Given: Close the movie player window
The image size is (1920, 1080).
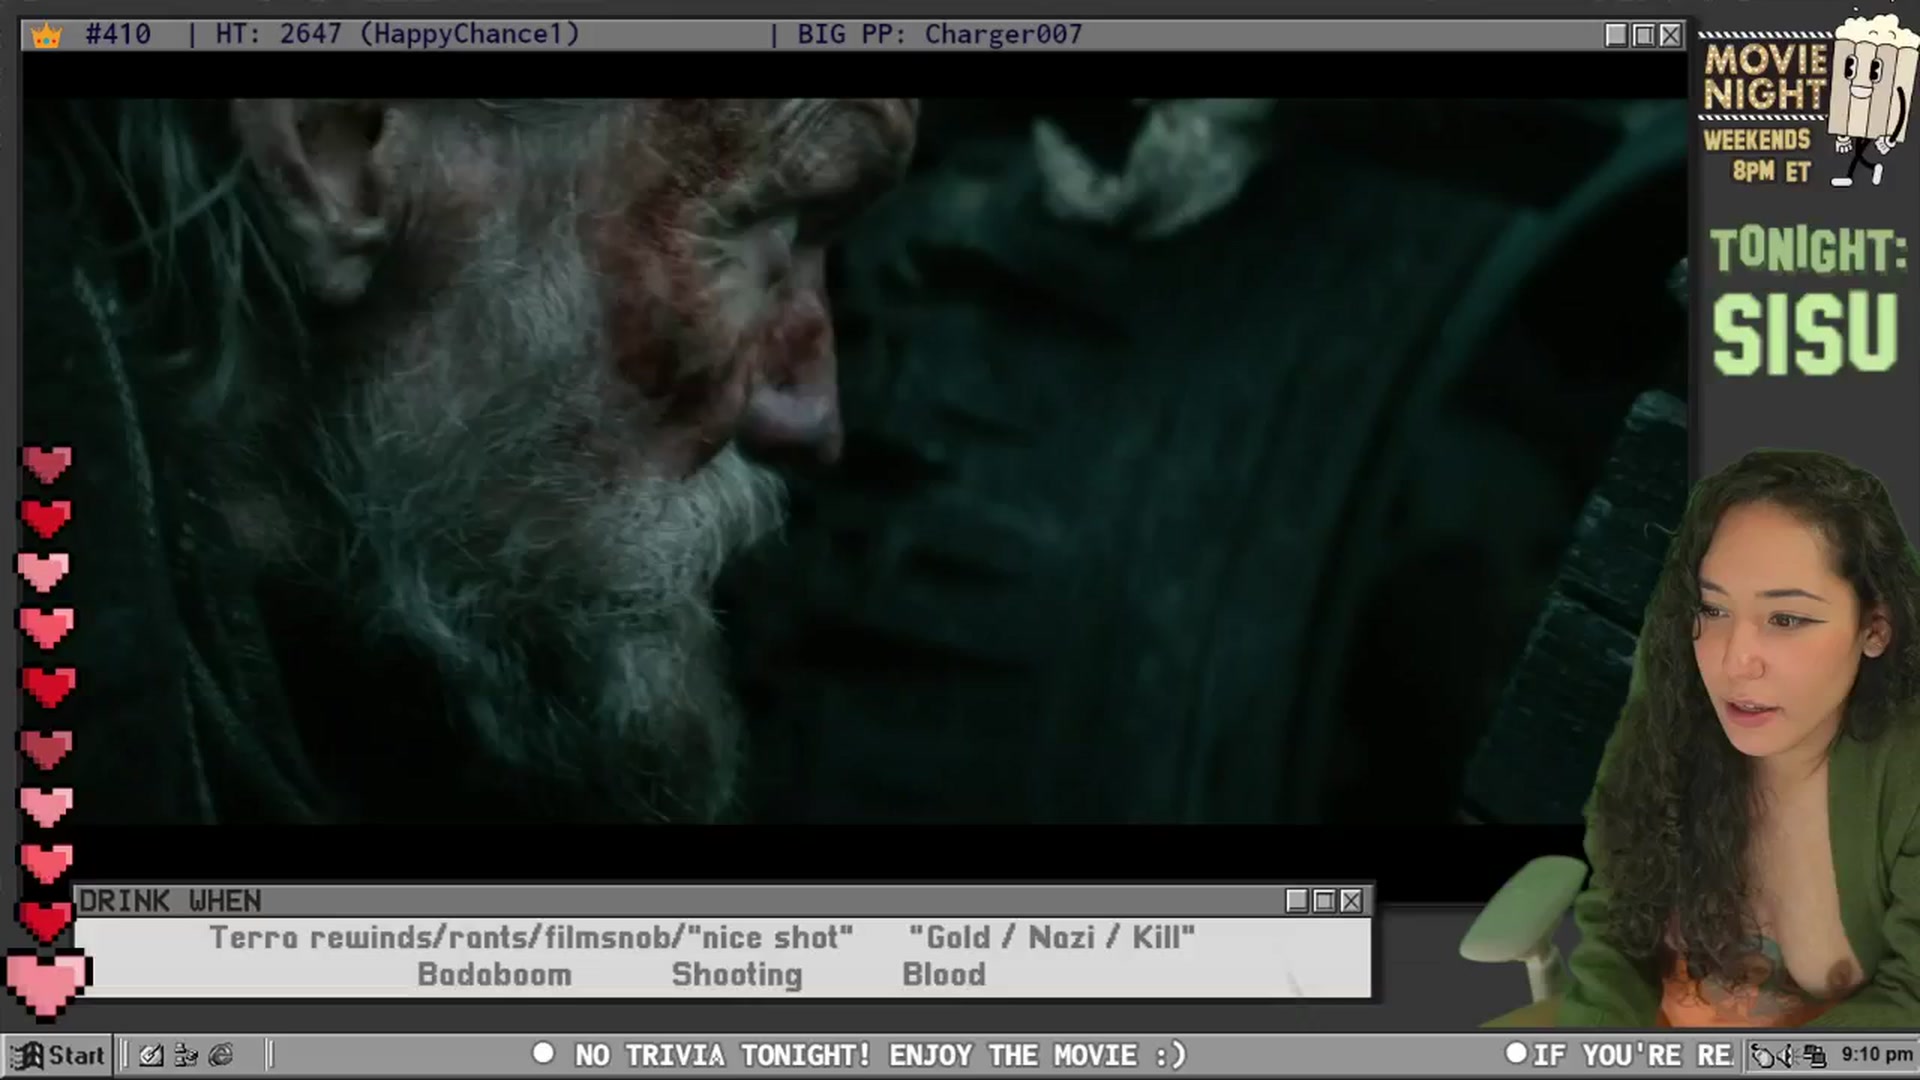Looking at the screenshot, I should (1670, 35).
